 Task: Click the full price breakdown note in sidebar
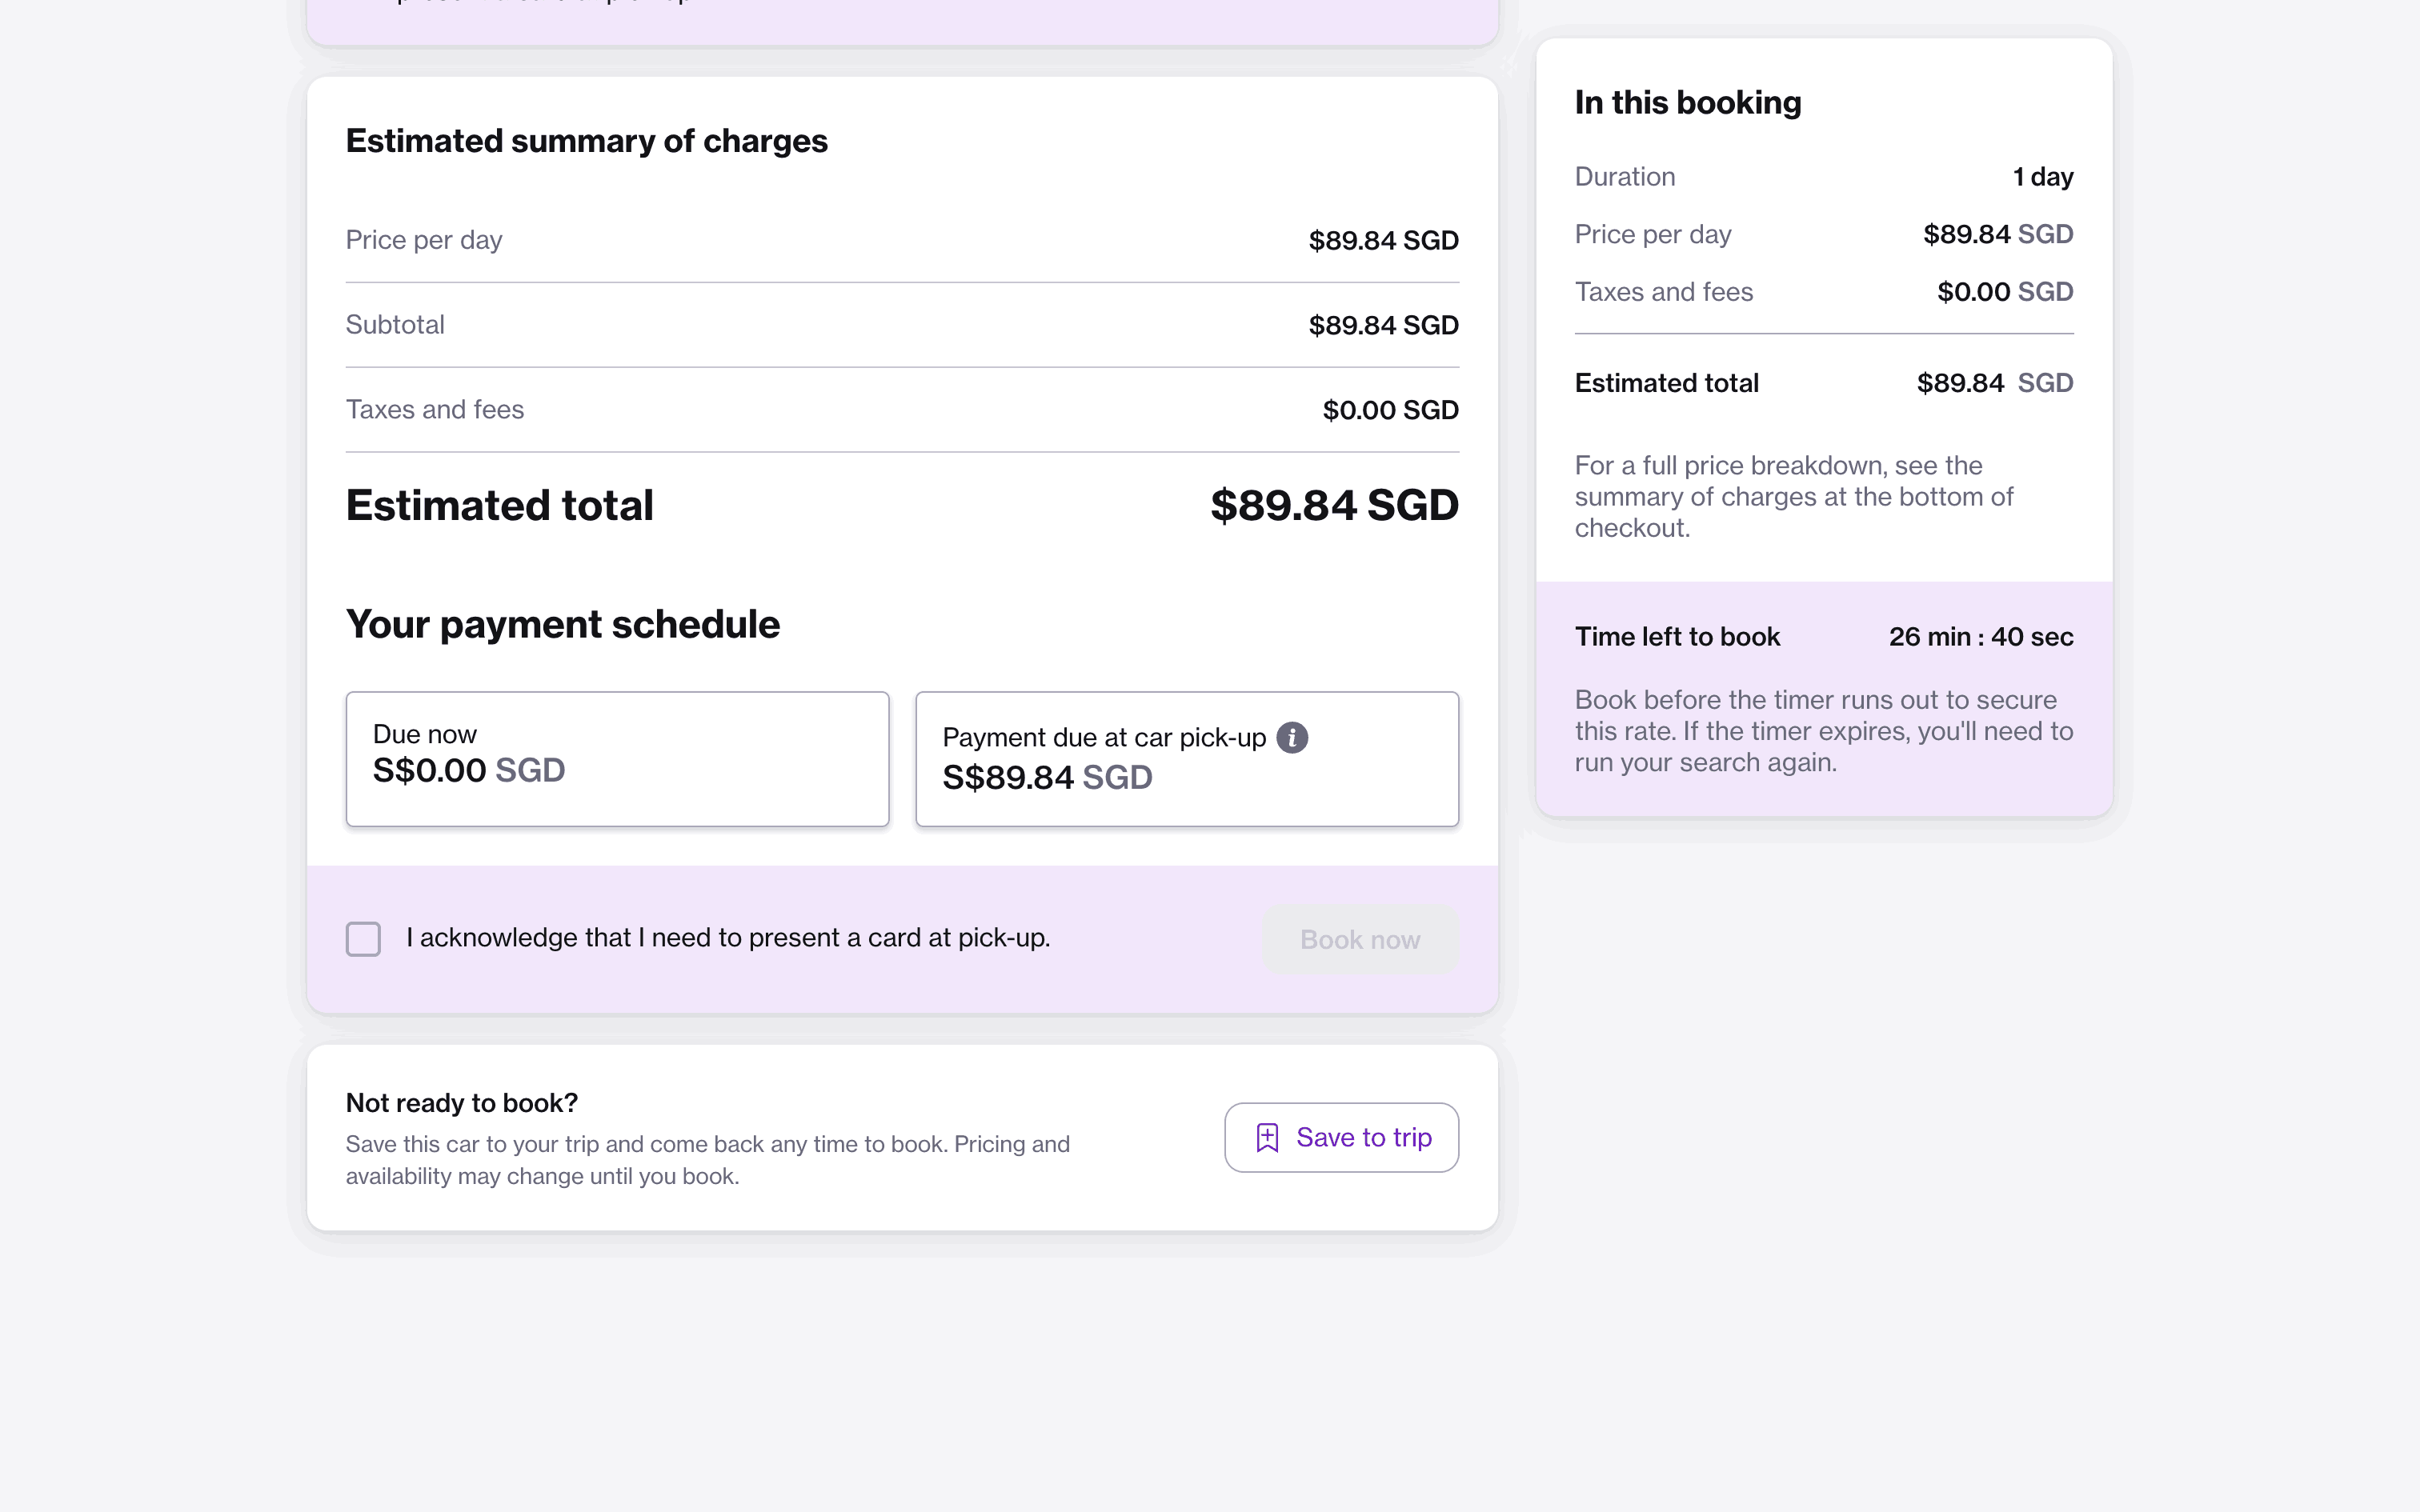(x=1793, y=497)
